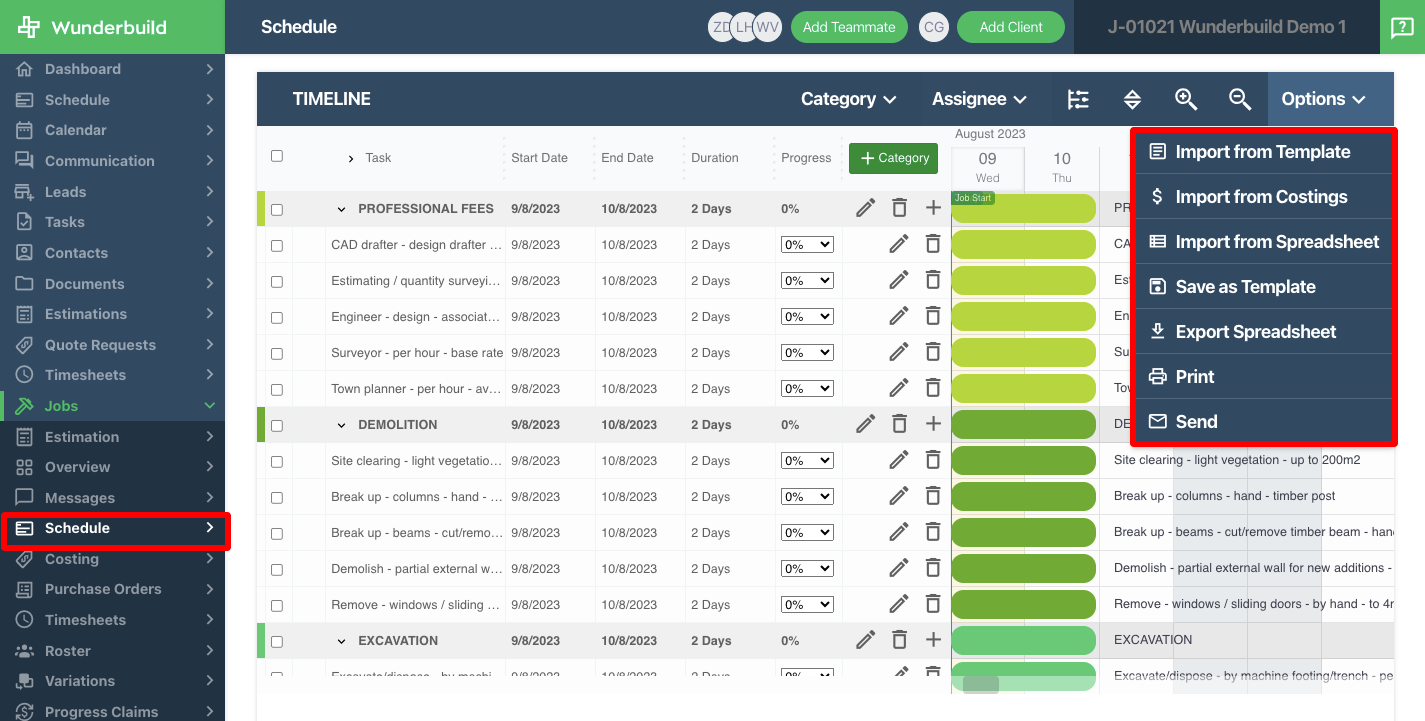Edit the EXCAVATION category

coord(866,640)
